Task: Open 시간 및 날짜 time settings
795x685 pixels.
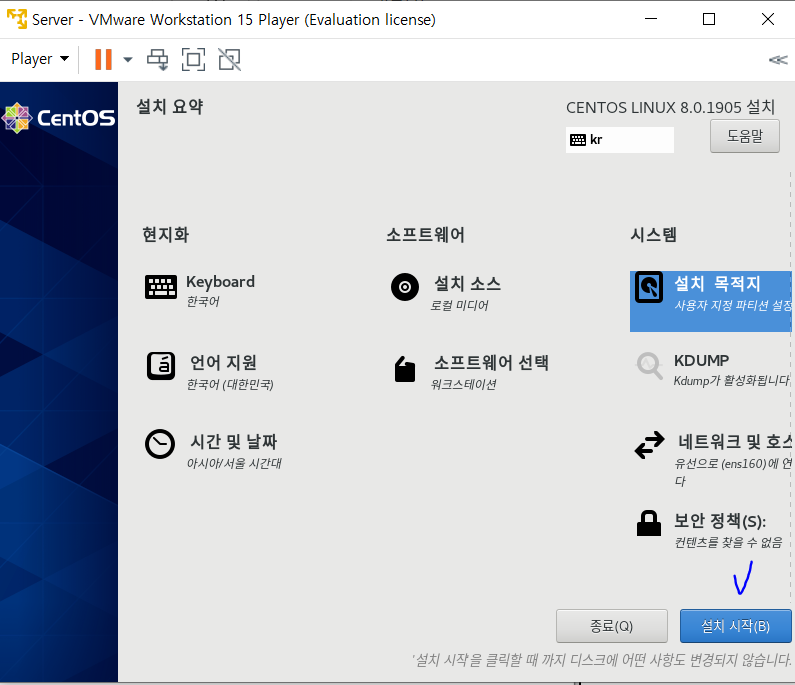Action: coord(233,442)
